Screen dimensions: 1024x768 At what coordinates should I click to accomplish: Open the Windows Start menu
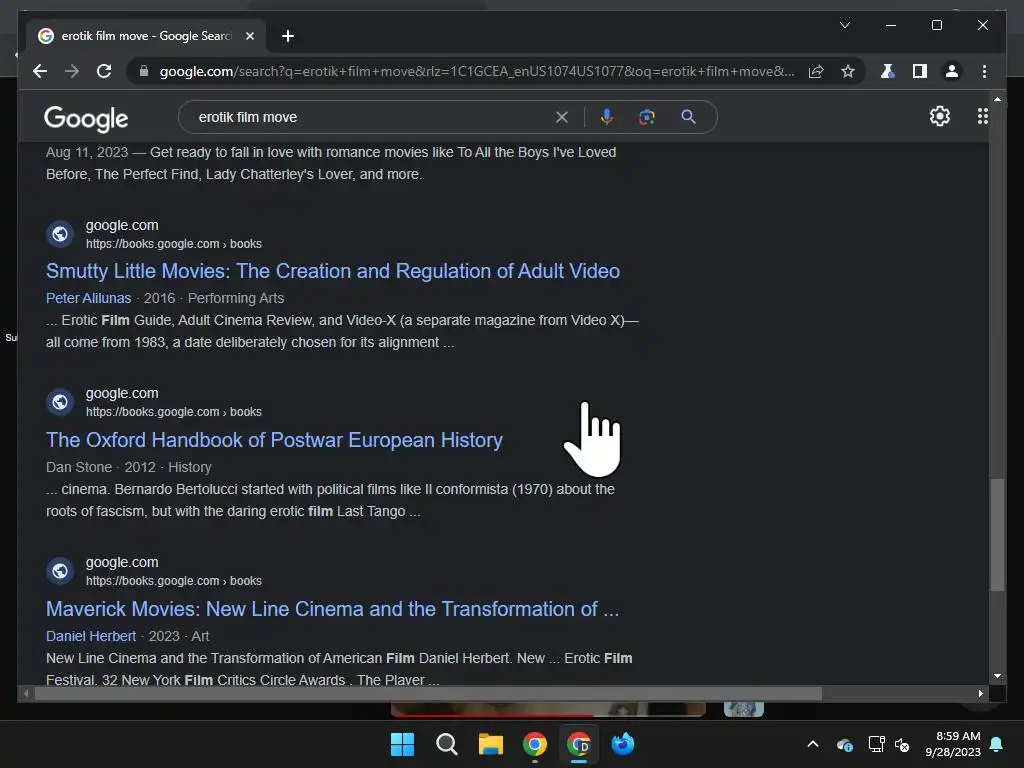click(x=402, y=744)
